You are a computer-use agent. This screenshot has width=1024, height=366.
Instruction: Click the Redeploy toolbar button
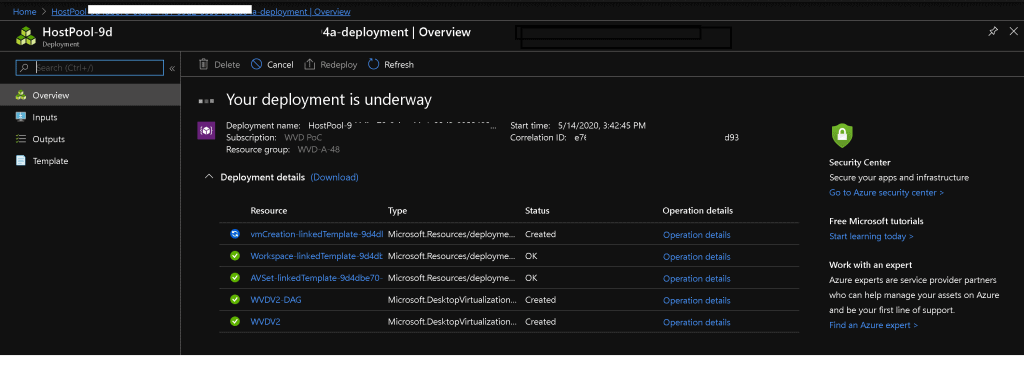[x=330, y=65]
